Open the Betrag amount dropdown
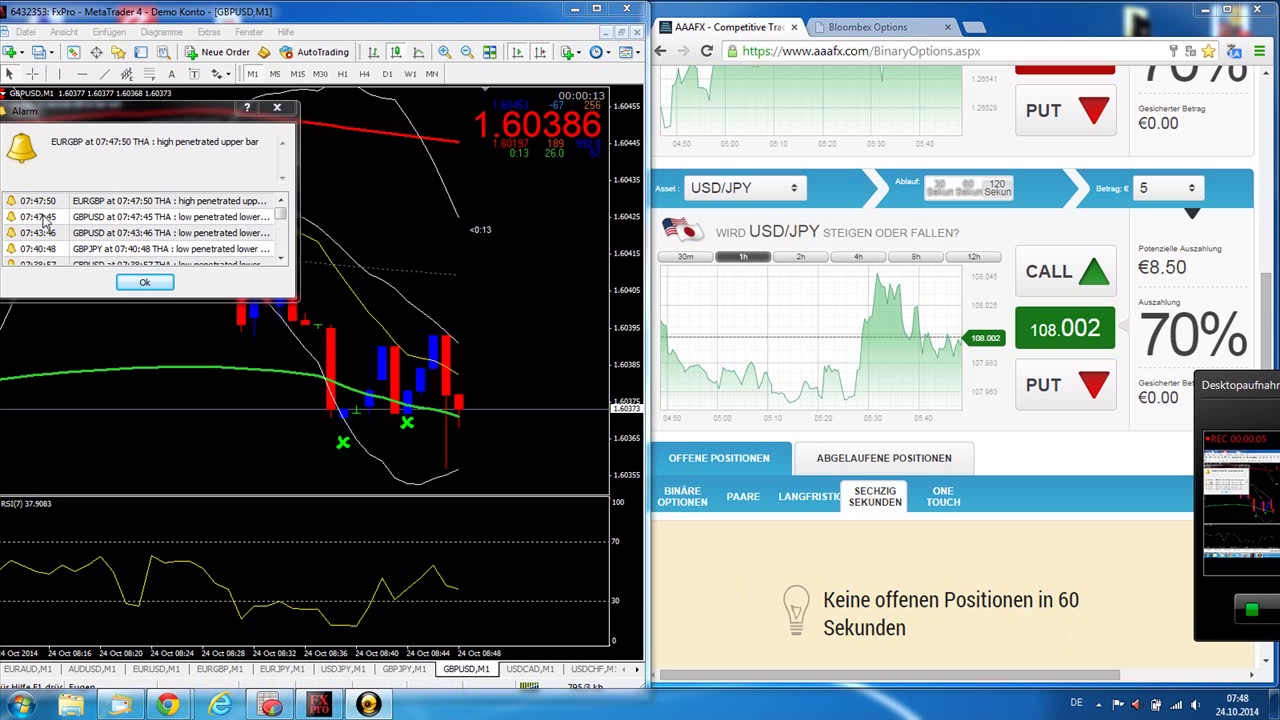1280x720 pixels. click(x=1168, y=188)
